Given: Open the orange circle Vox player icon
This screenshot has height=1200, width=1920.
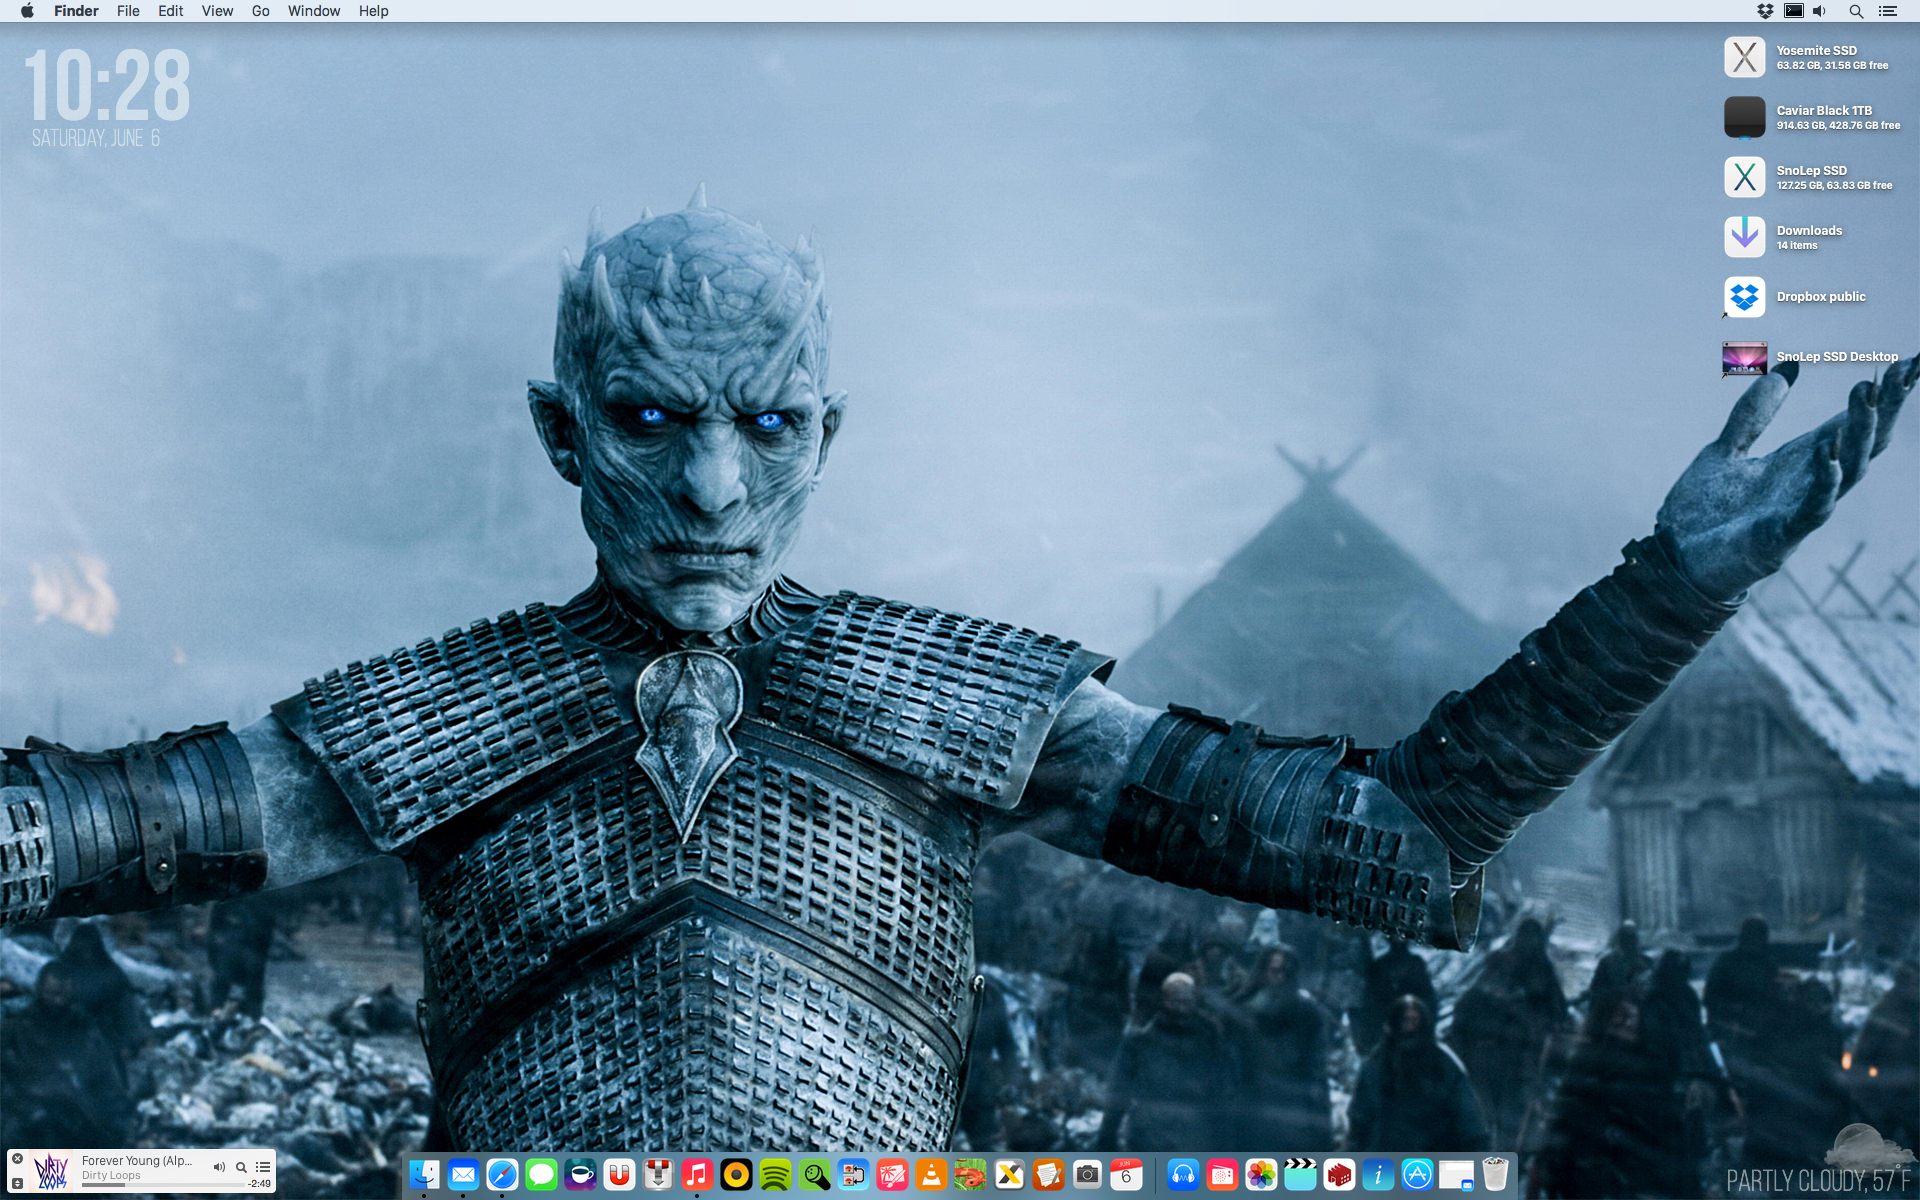Looking at the screenshot, I should pos(736,1174).
